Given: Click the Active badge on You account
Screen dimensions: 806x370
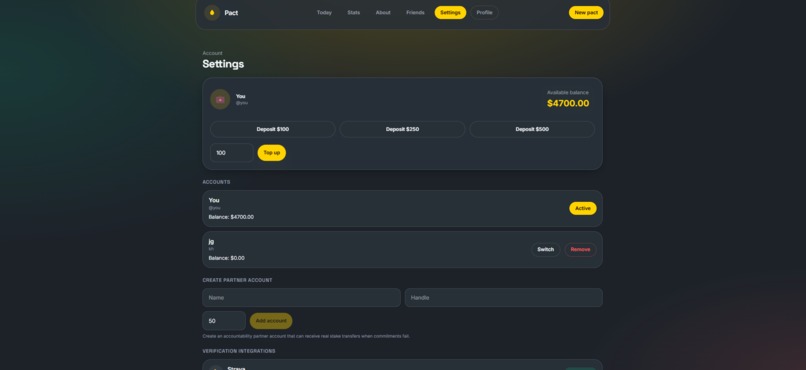Looking at the screenshot, I should coord(583,209).
